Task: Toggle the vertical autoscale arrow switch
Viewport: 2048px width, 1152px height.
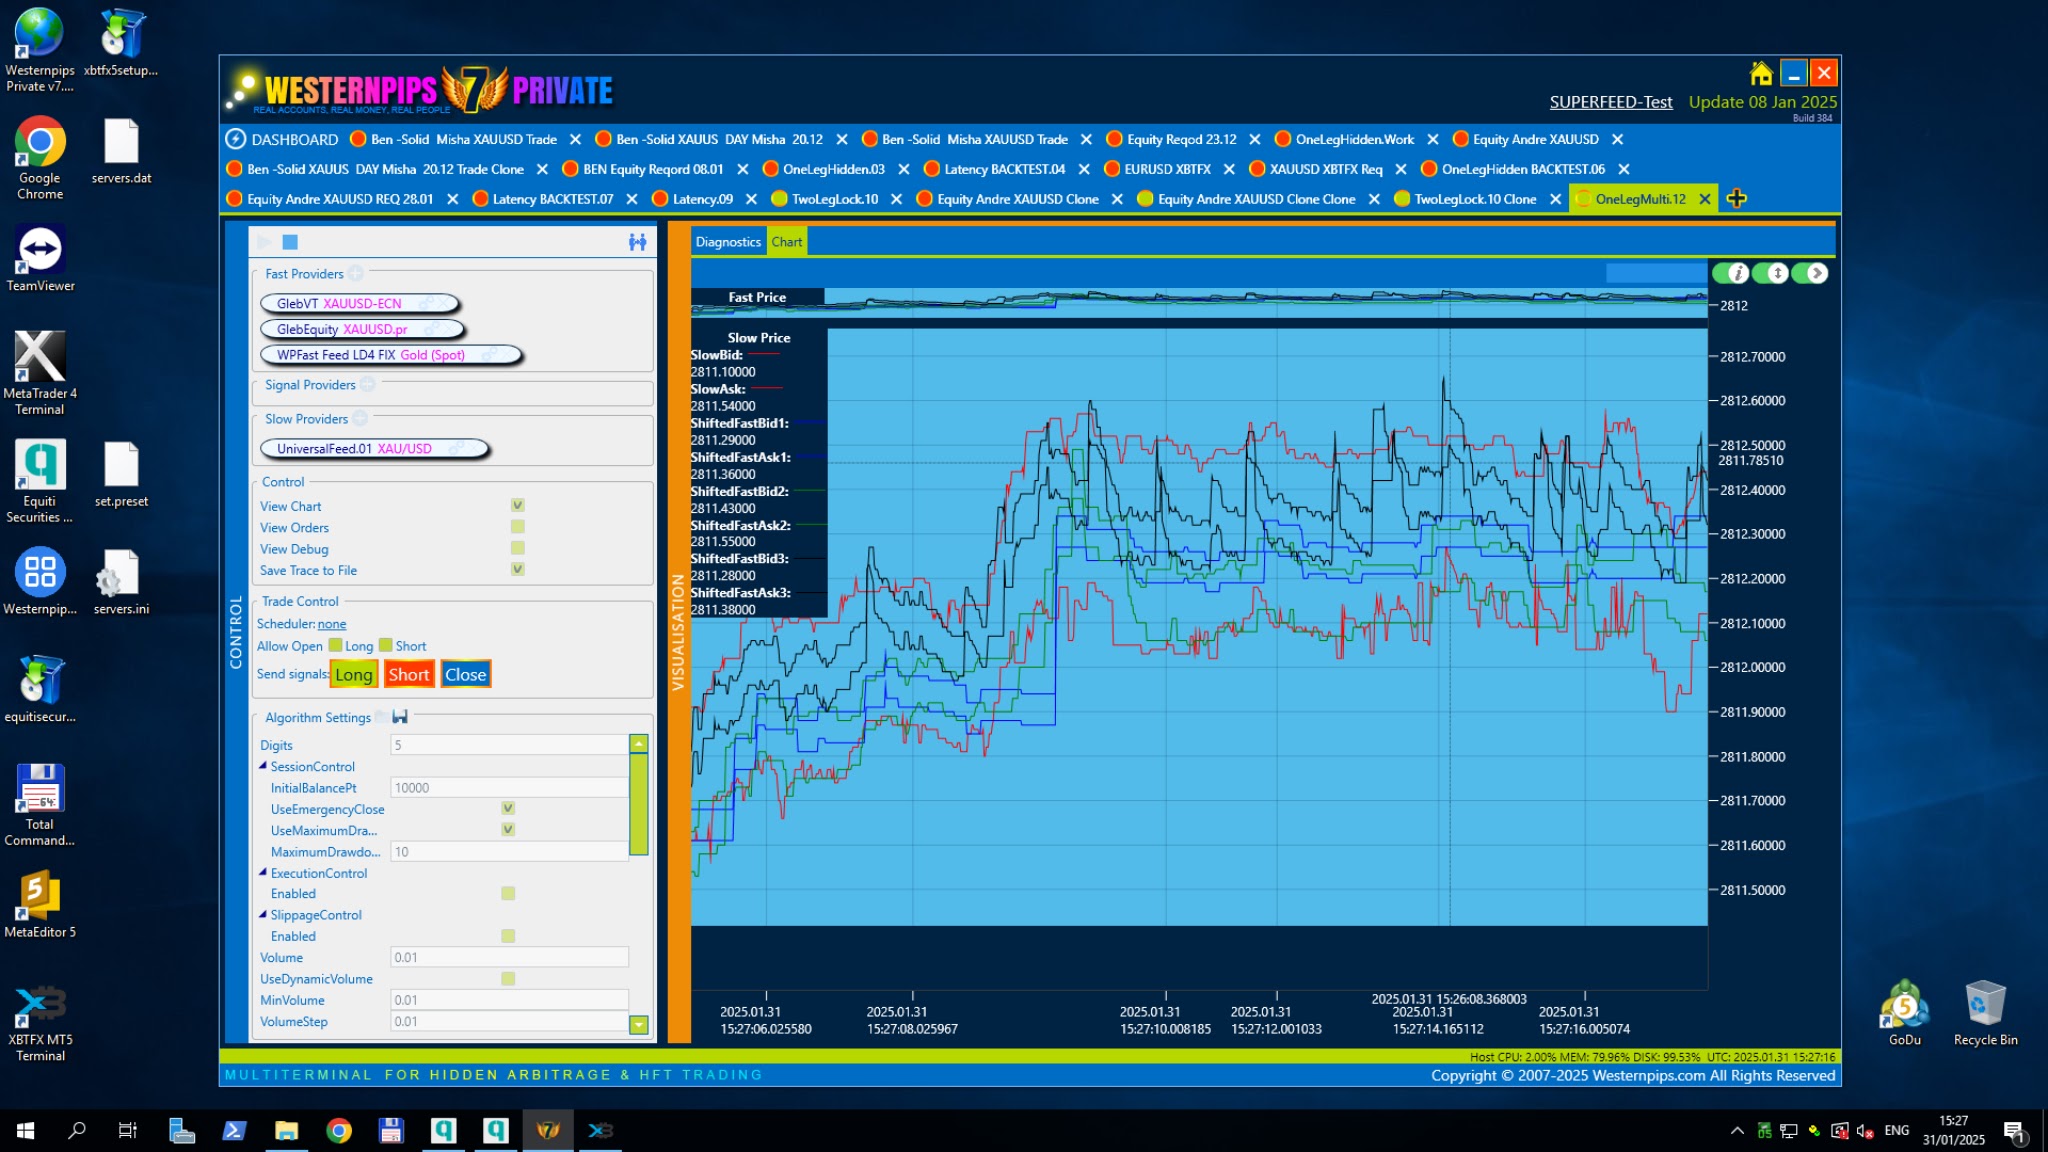Action: tap(1770, 273)
